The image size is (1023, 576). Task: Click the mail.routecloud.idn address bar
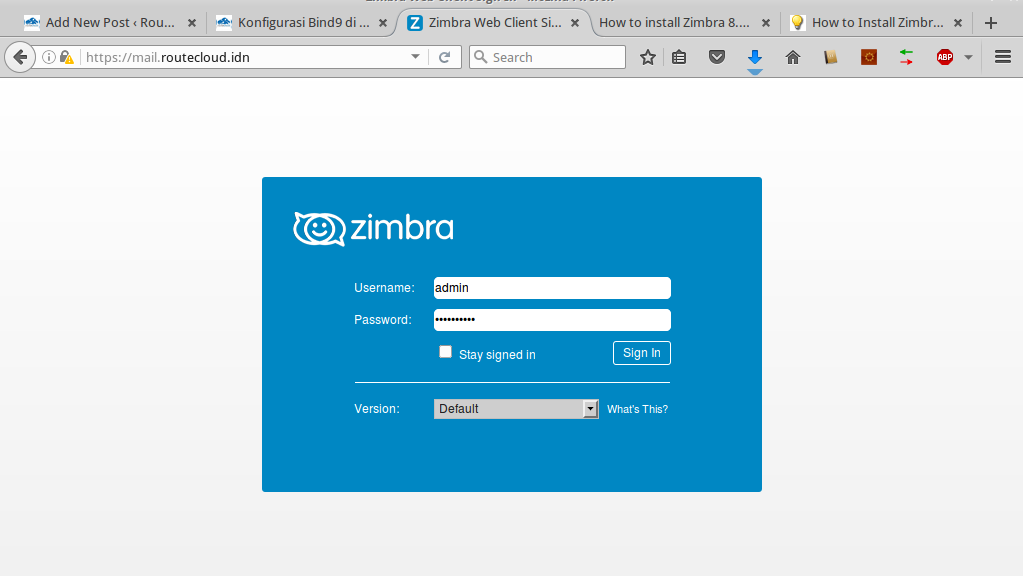[x=248, y=57]
